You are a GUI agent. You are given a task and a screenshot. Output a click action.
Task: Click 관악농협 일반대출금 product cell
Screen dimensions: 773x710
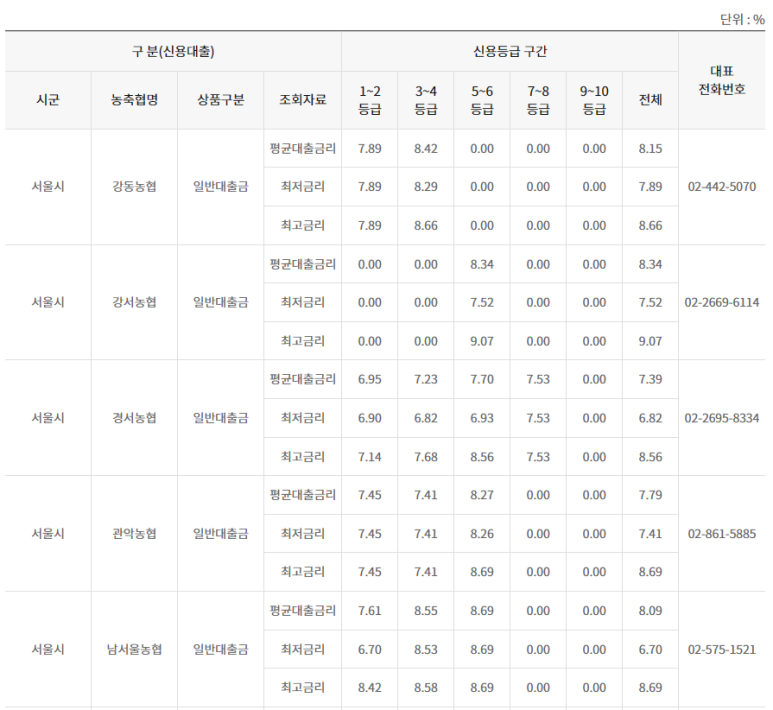tap(220, 533)
